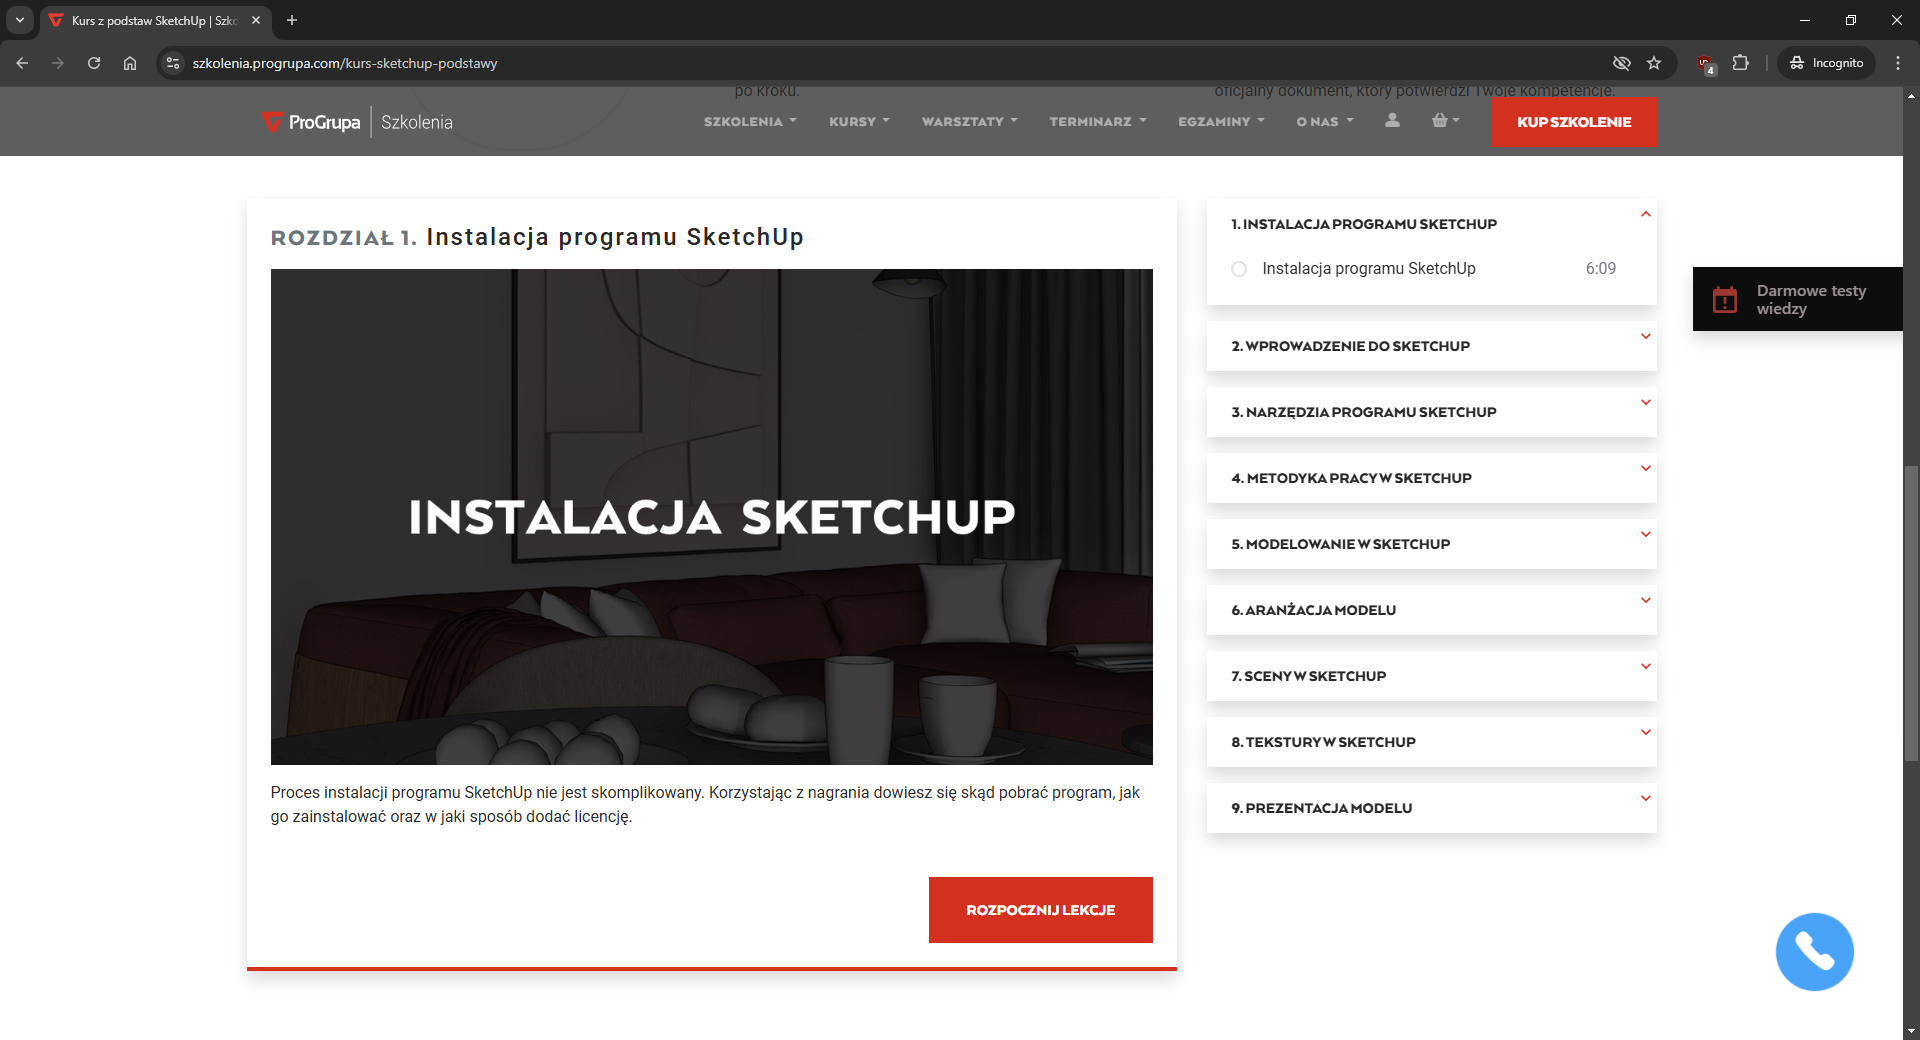Viewport: 1920px width, 1040px height.
Task: Click the scrollbar down arrow
Action: 1911,1031
